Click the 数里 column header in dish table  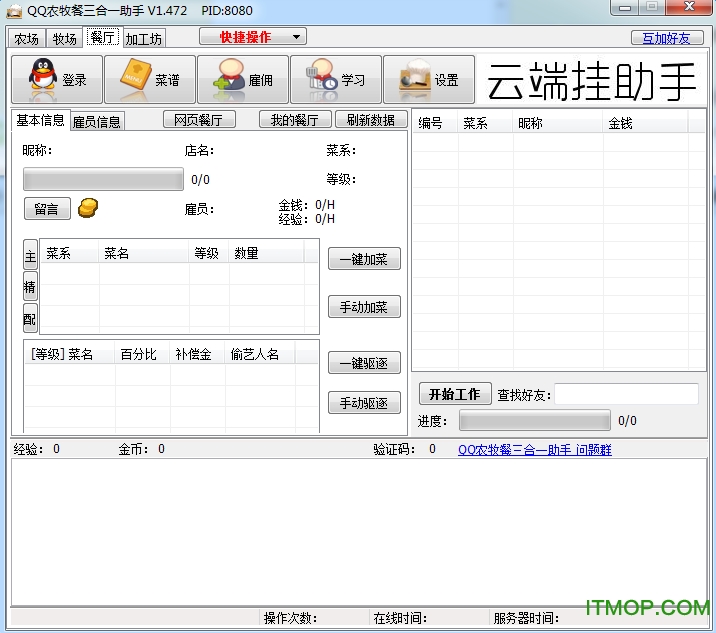tap(266, 253)
